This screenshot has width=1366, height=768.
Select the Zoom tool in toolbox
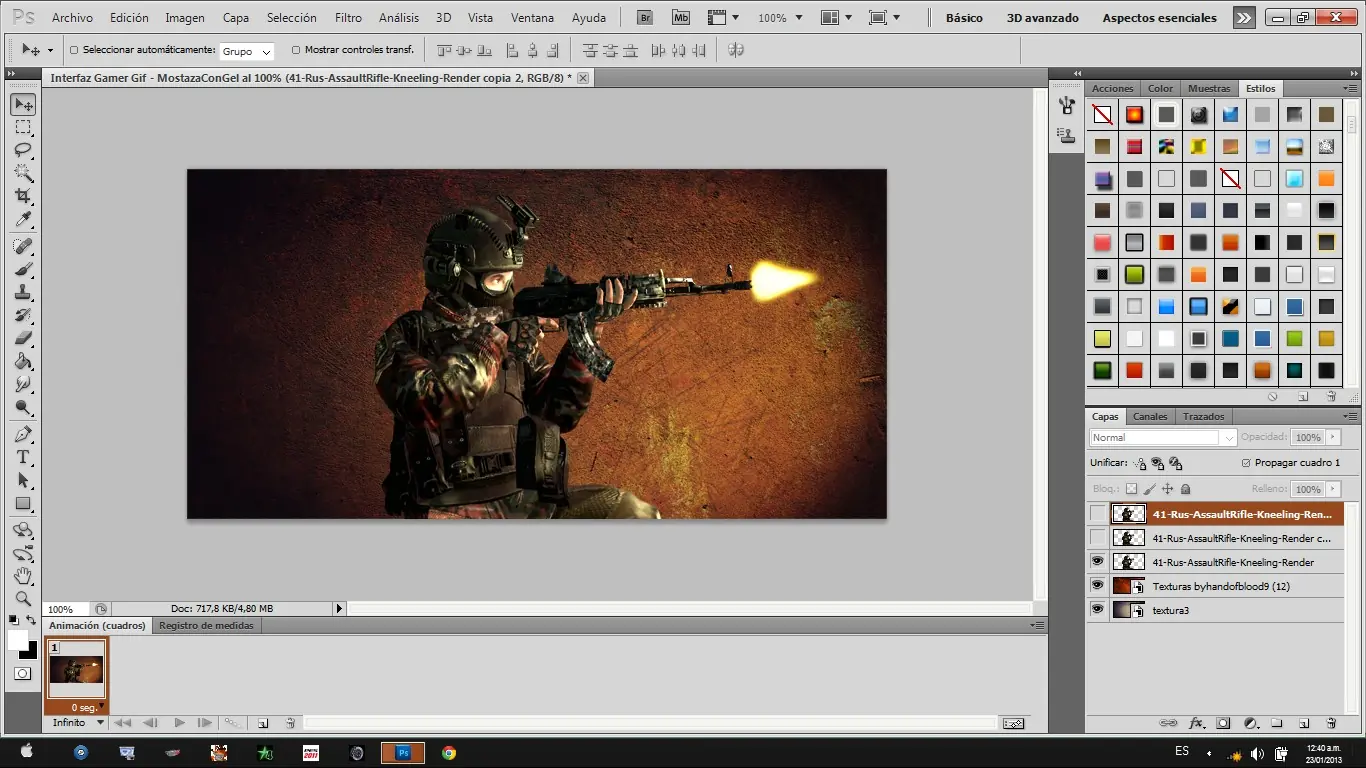tap(23, 599)
